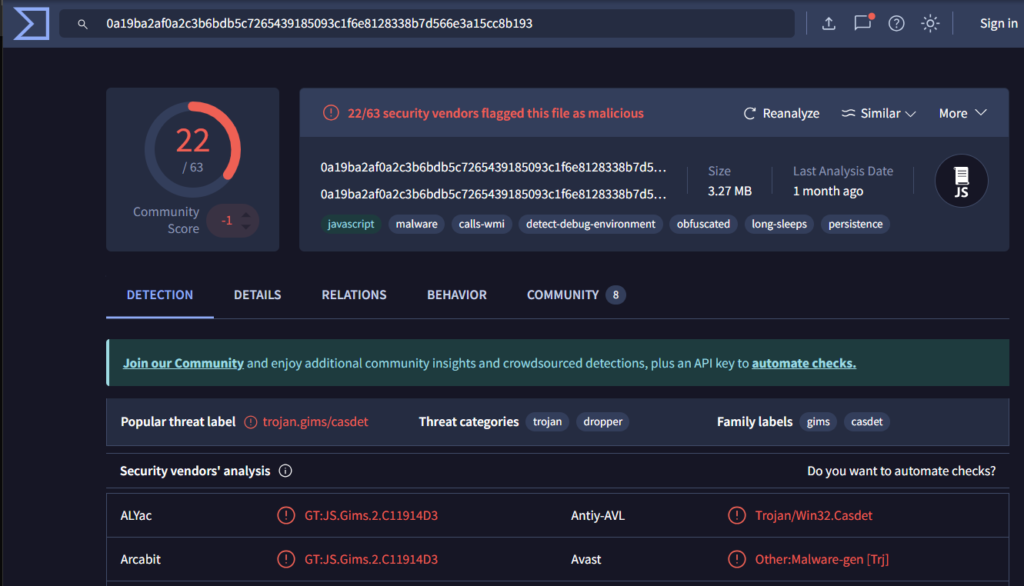Select the detect-debug-environment tag
The image size is (1024, 586).
click(590, 224)
